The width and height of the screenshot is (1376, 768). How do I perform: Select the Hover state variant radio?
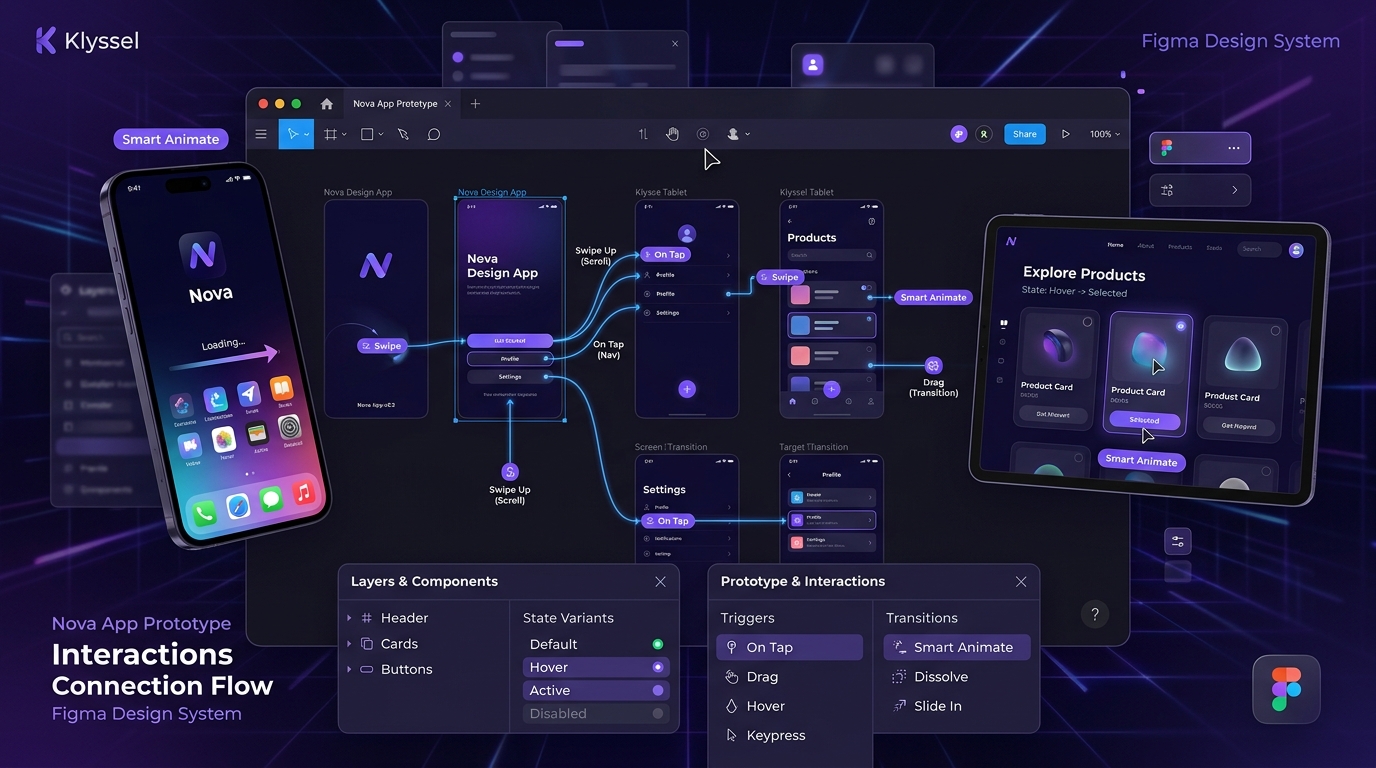(x=658, y=667)
